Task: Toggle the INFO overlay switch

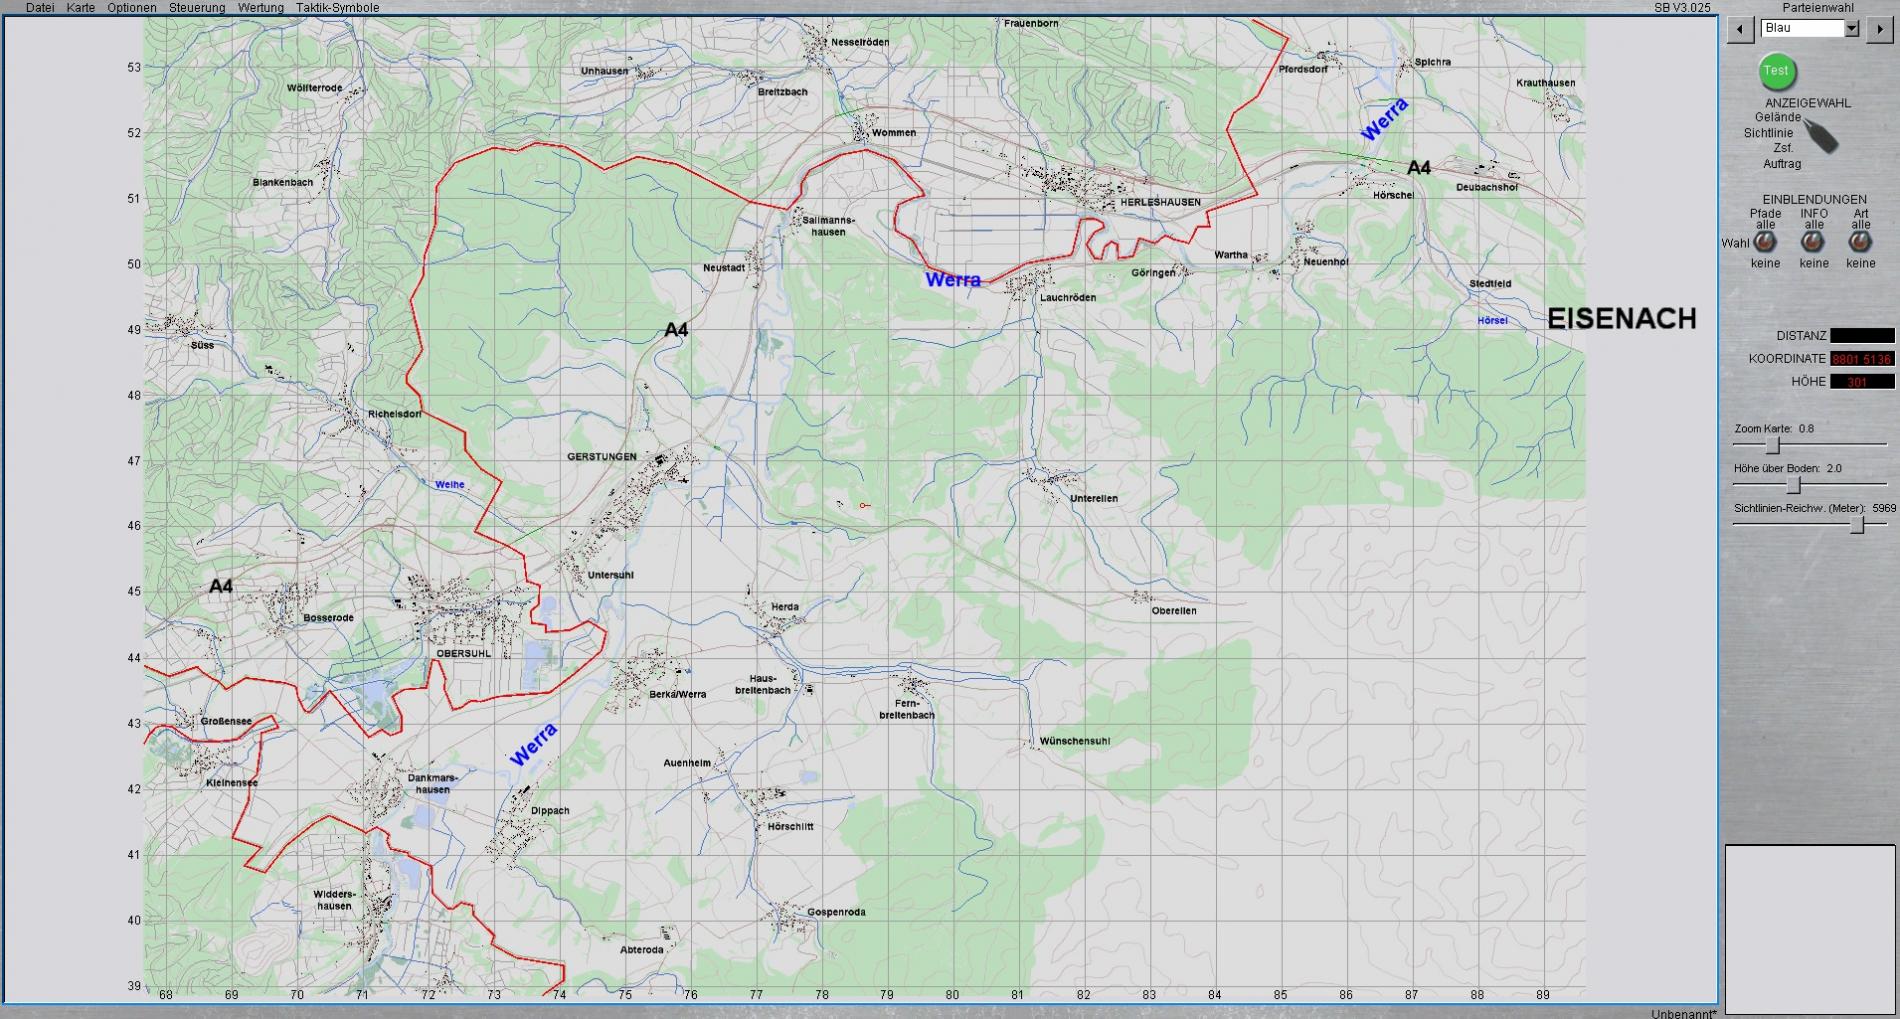Action: point(1813,242)
